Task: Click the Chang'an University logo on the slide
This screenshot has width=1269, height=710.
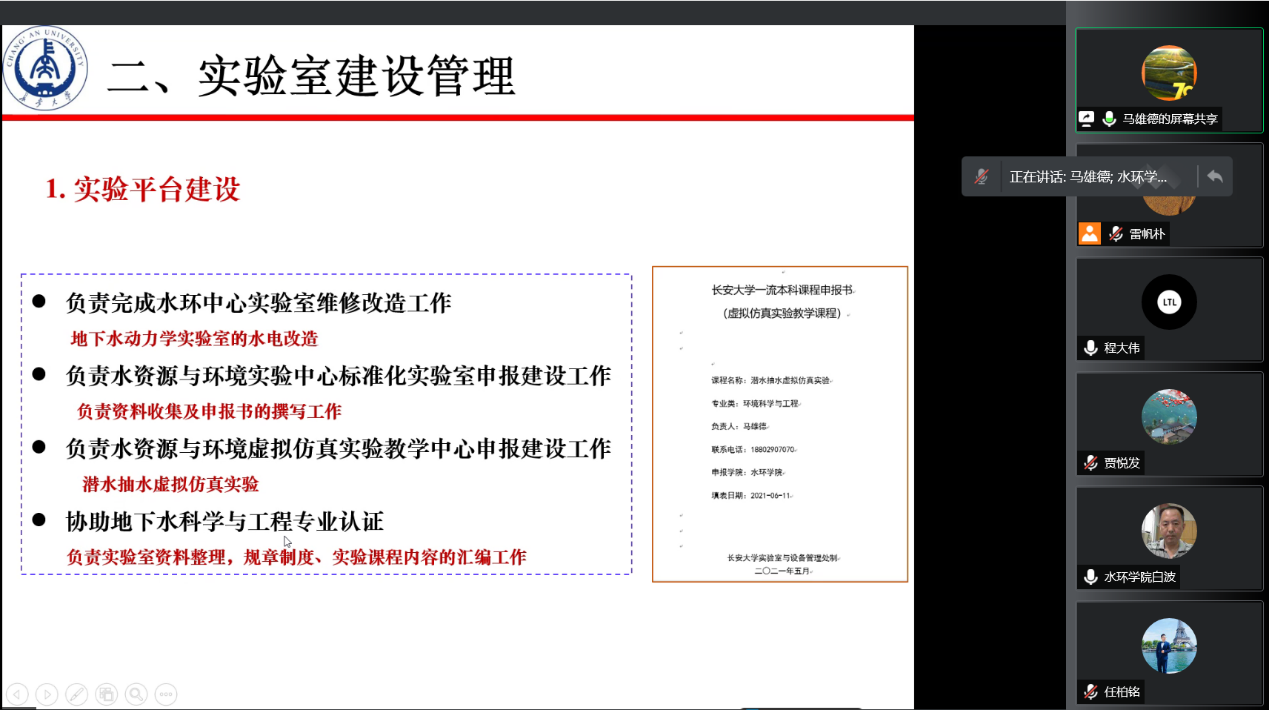Action: tap(45, 68)
